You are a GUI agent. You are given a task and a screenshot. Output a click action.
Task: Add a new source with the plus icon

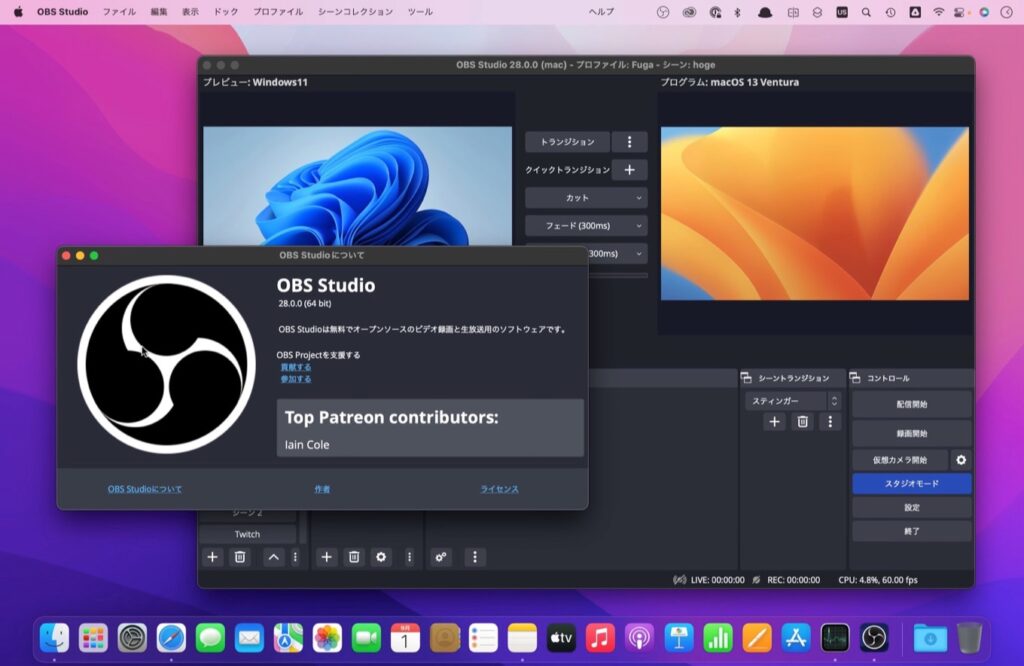pos(326,557)
